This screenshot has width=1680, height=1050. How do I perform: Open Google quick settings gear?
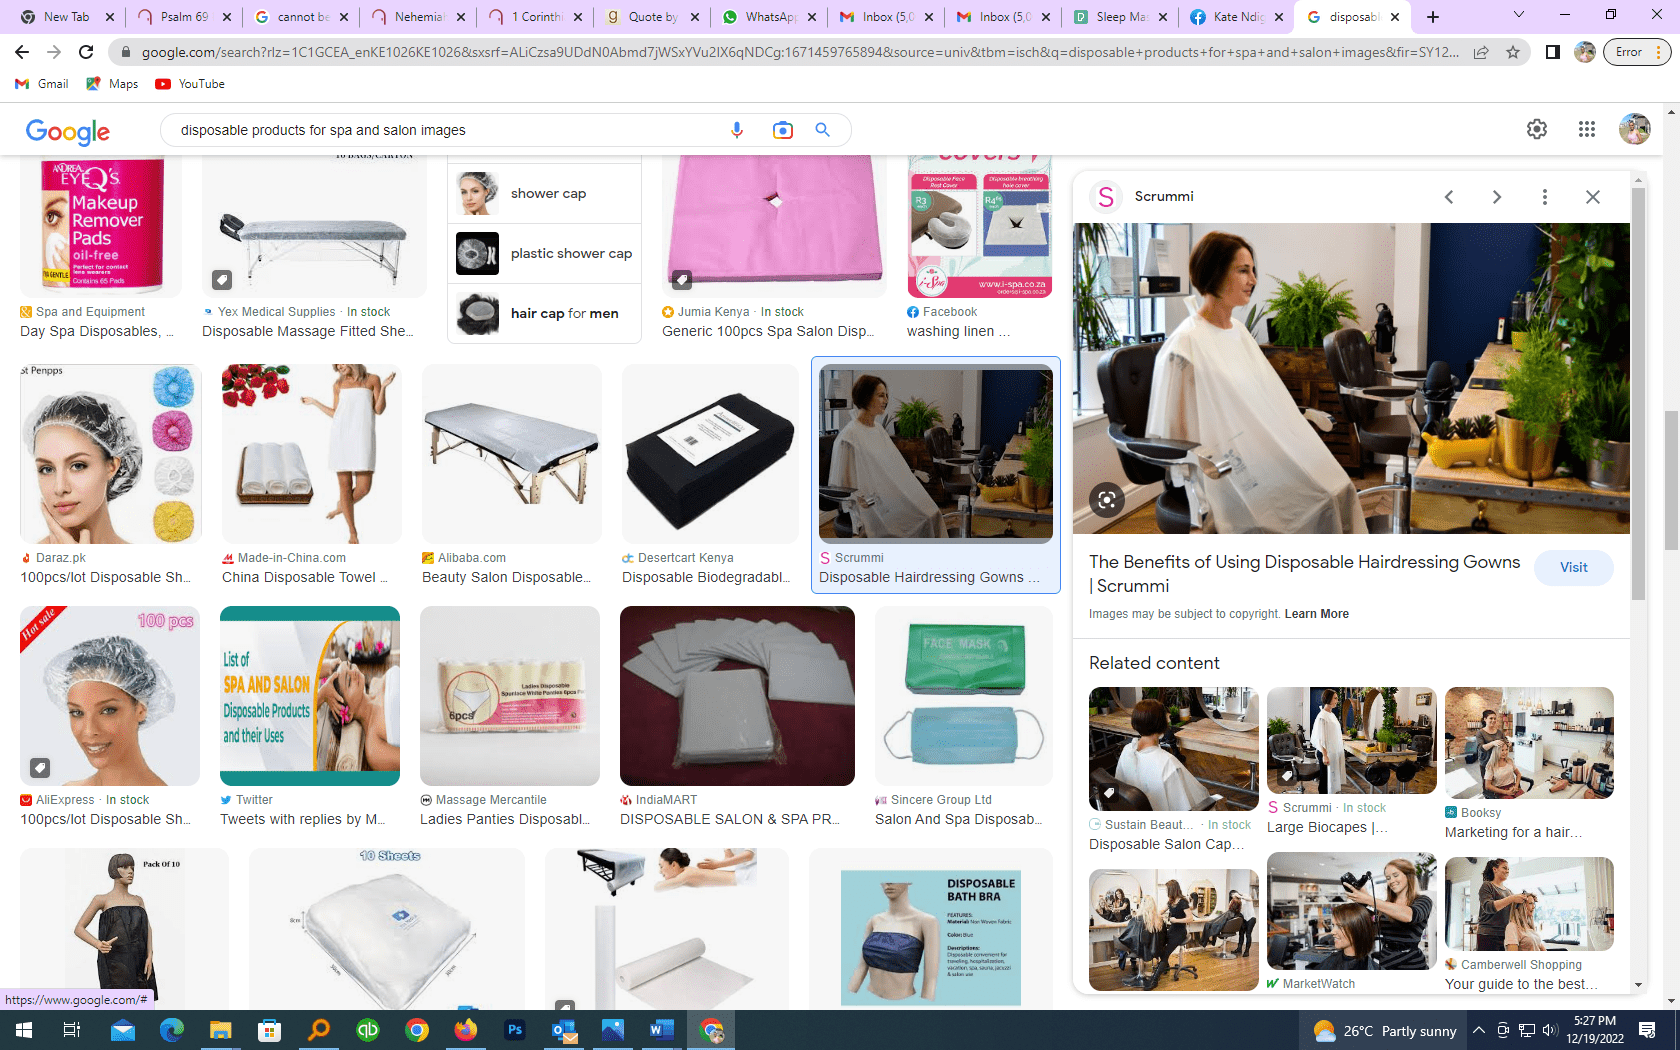point(1536,129)
